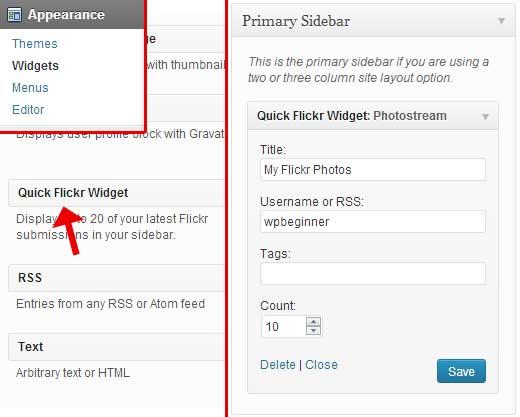Click the Username or RSS field
Image resolution: width=520 pixels, height=417 pixels.
click(x=373, y=222)
